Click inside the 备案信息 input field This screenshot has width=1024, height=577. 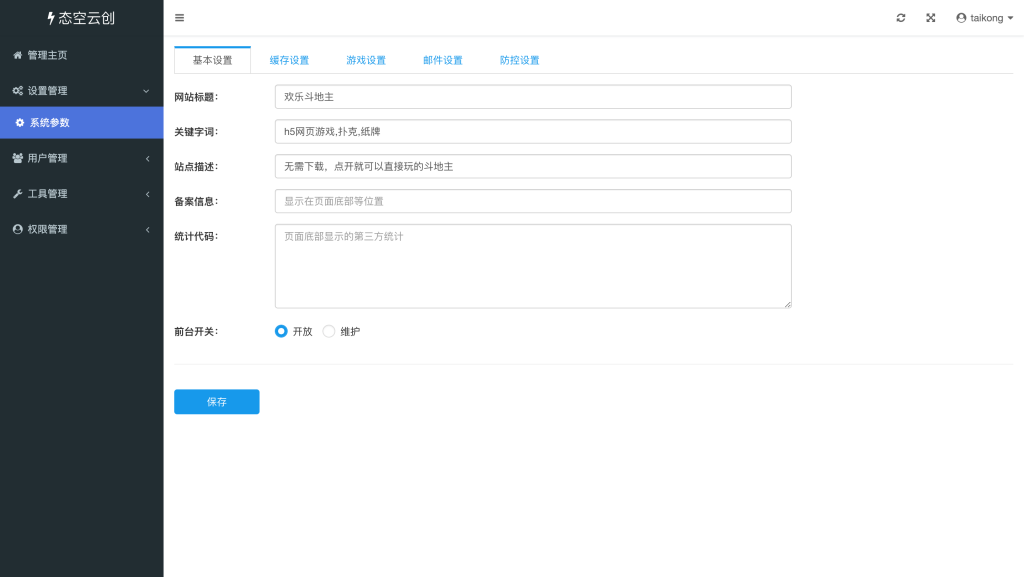click(x=533, y=201)
